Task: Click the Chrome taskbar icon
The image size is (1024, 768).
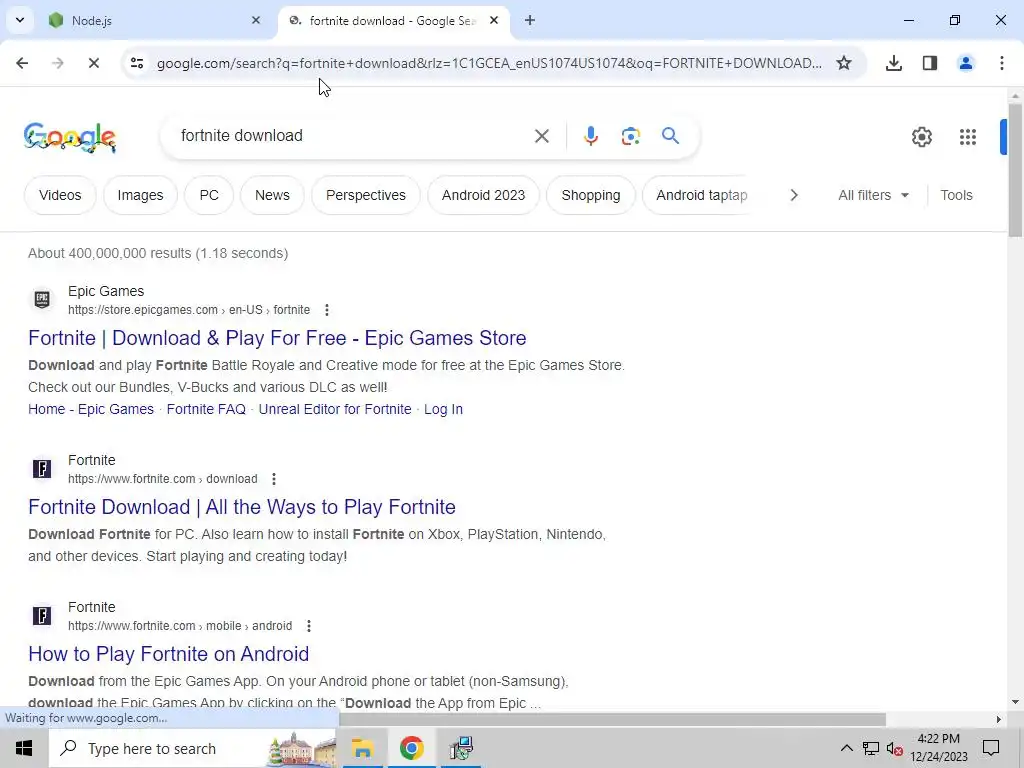Action: (x=411, y=748)
